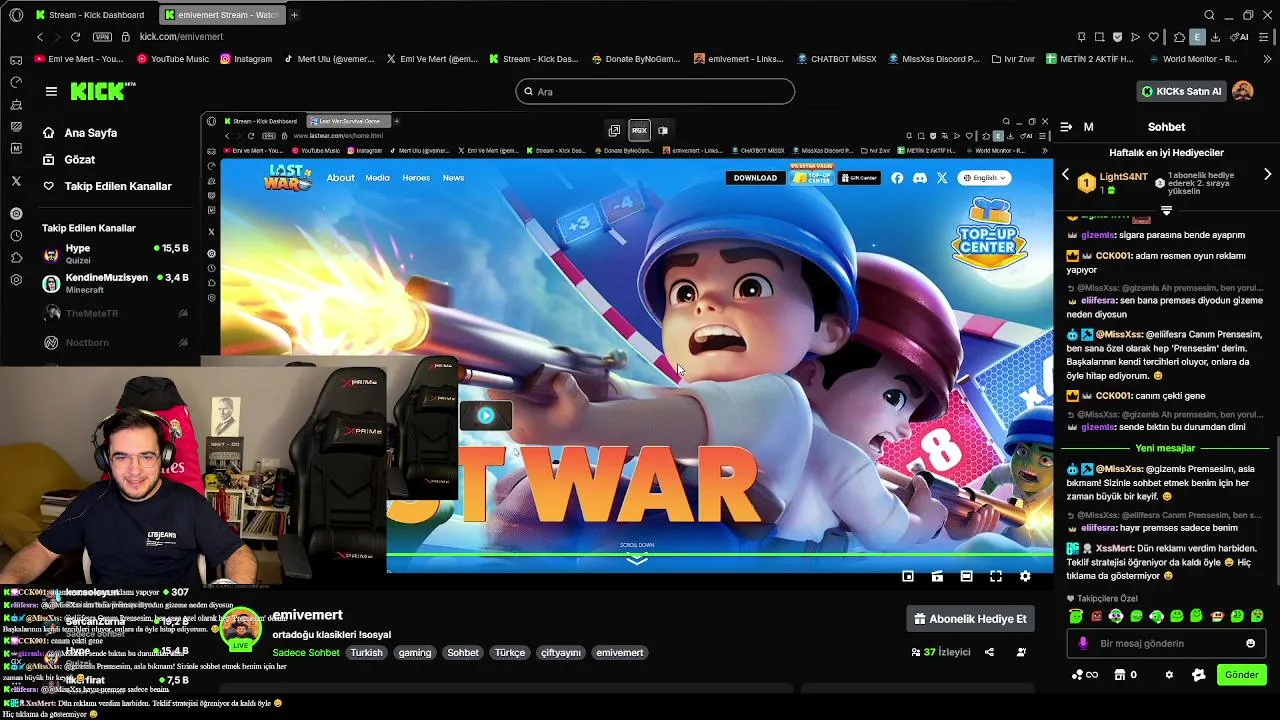This screenshot has height=720, width=1280.
Task: Click KICKs Satın Al button
Action: click(1182, 91)
